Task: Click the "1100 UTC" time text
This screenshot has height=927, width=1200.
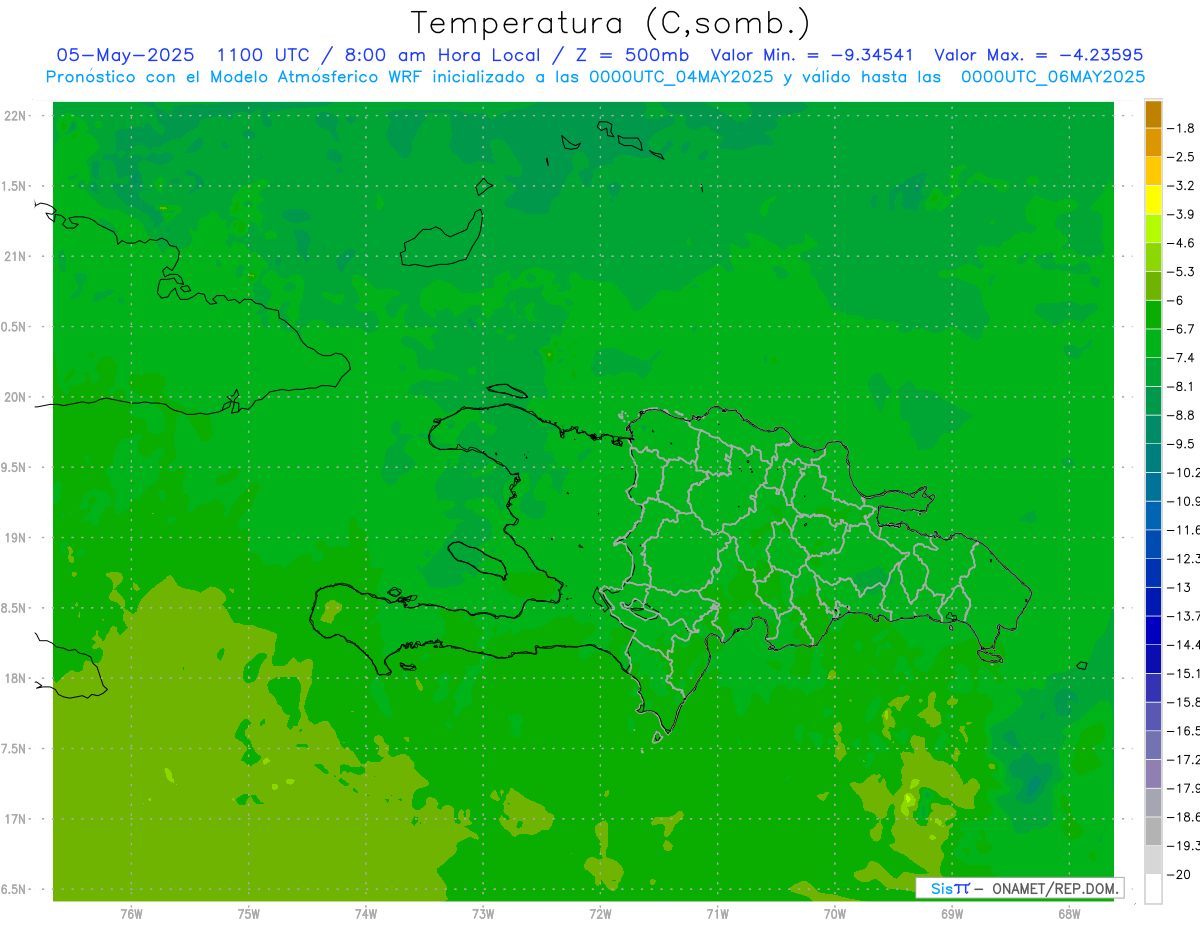Action: point(263,55)
